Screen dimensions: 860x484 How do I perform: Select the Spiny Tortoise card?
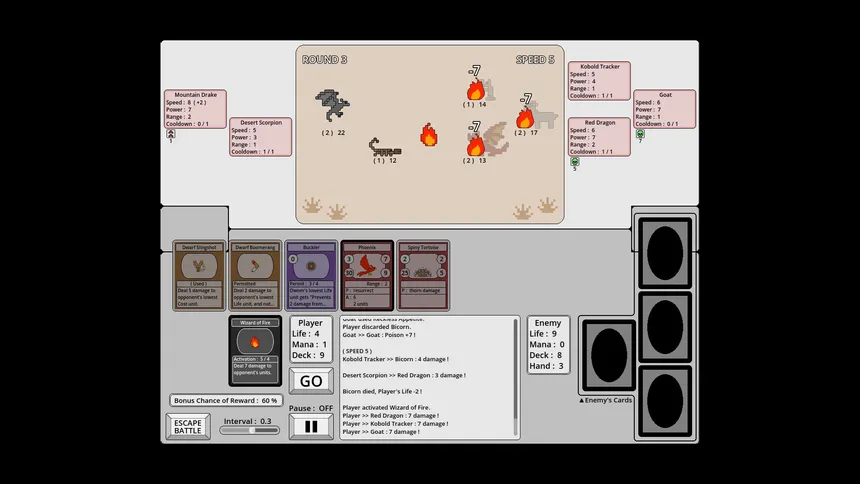423,275
